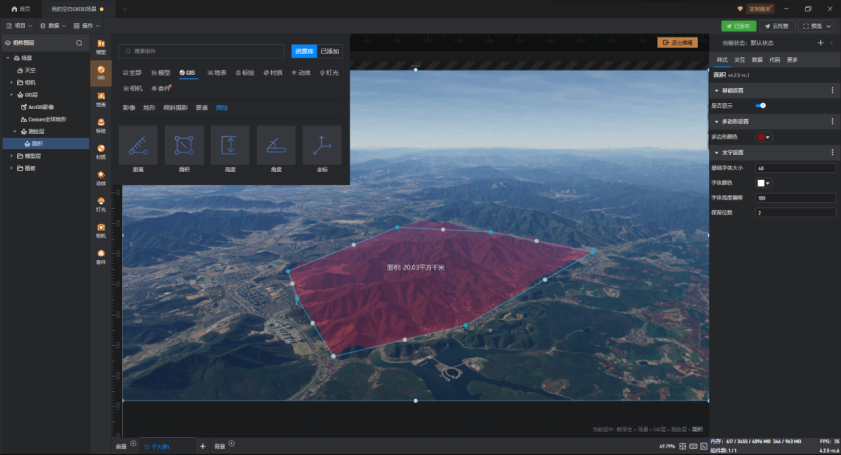The width and height of the screenshot is (841, 455).
Task: Switch to the 地形 sub-tab
Action: pos(149,108)
